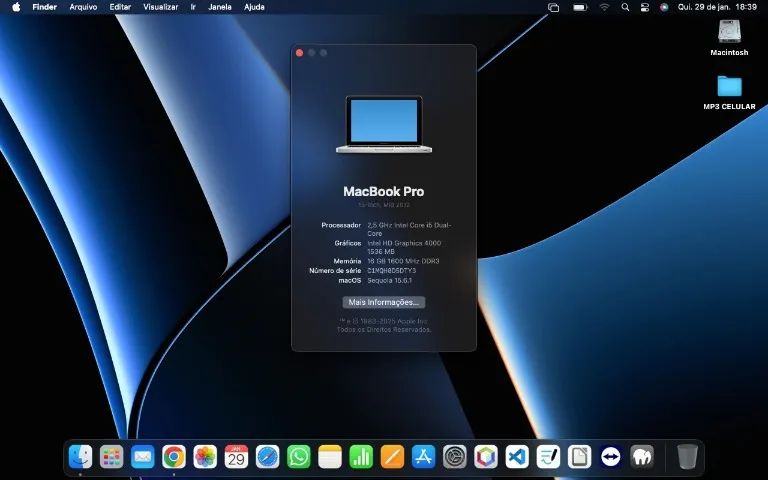768x480 pixels.
Task: Open Google Chrome from the Dock
Action: point(174,457)
